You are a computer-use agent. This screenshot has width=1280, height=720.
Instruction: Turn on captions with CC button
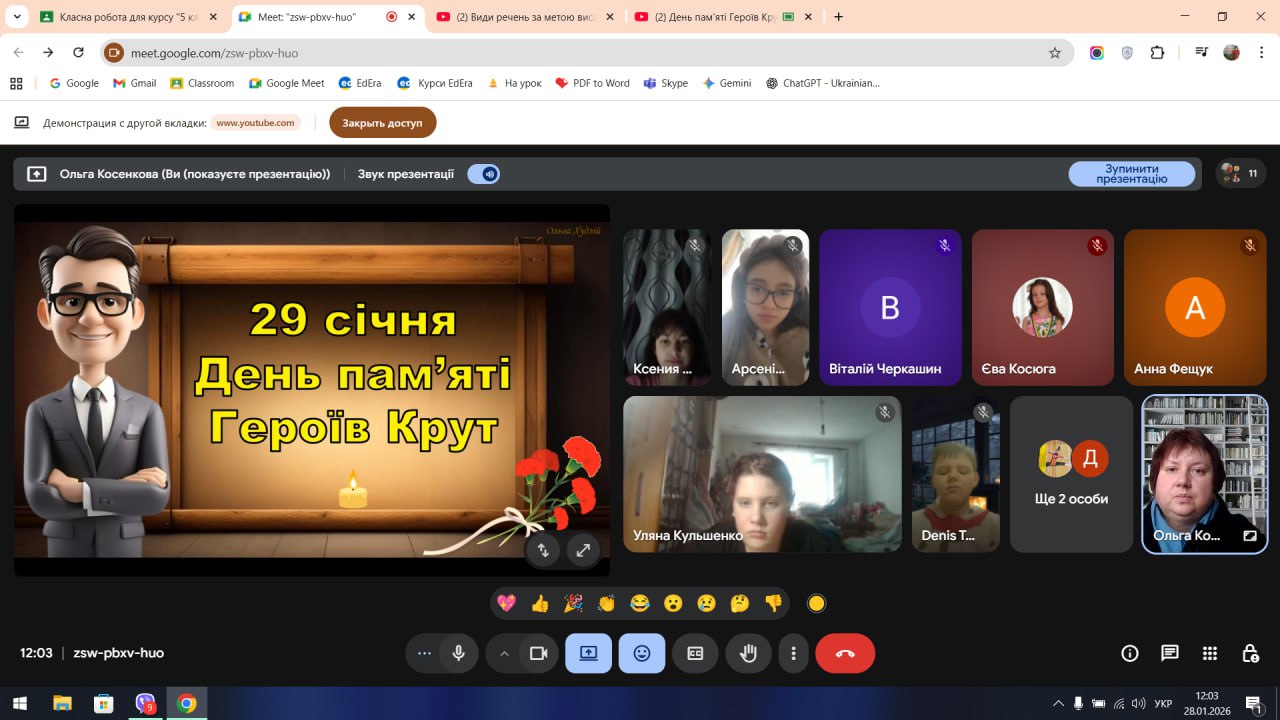695,653
